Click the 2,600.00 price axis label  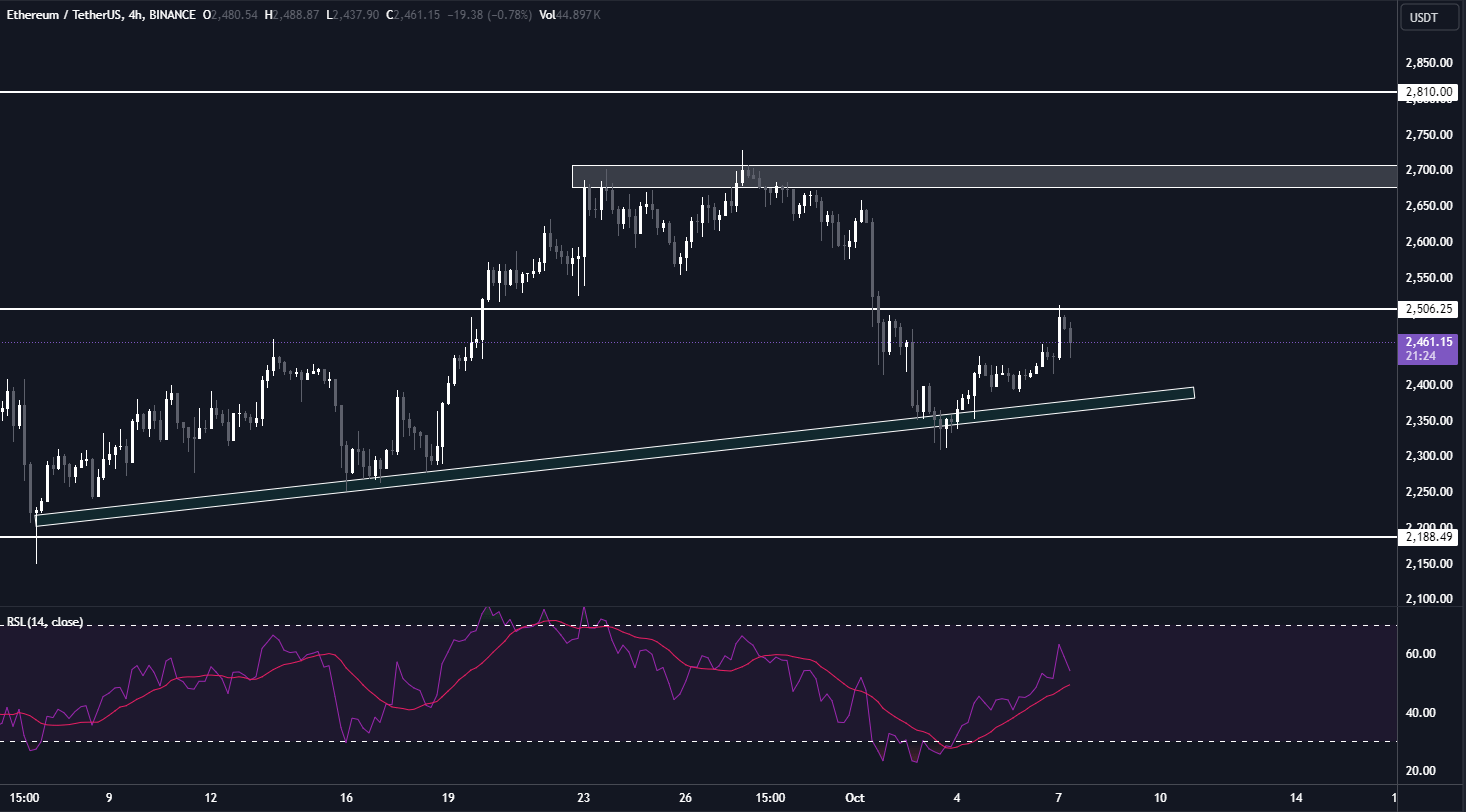click(x=1428, y=241)
